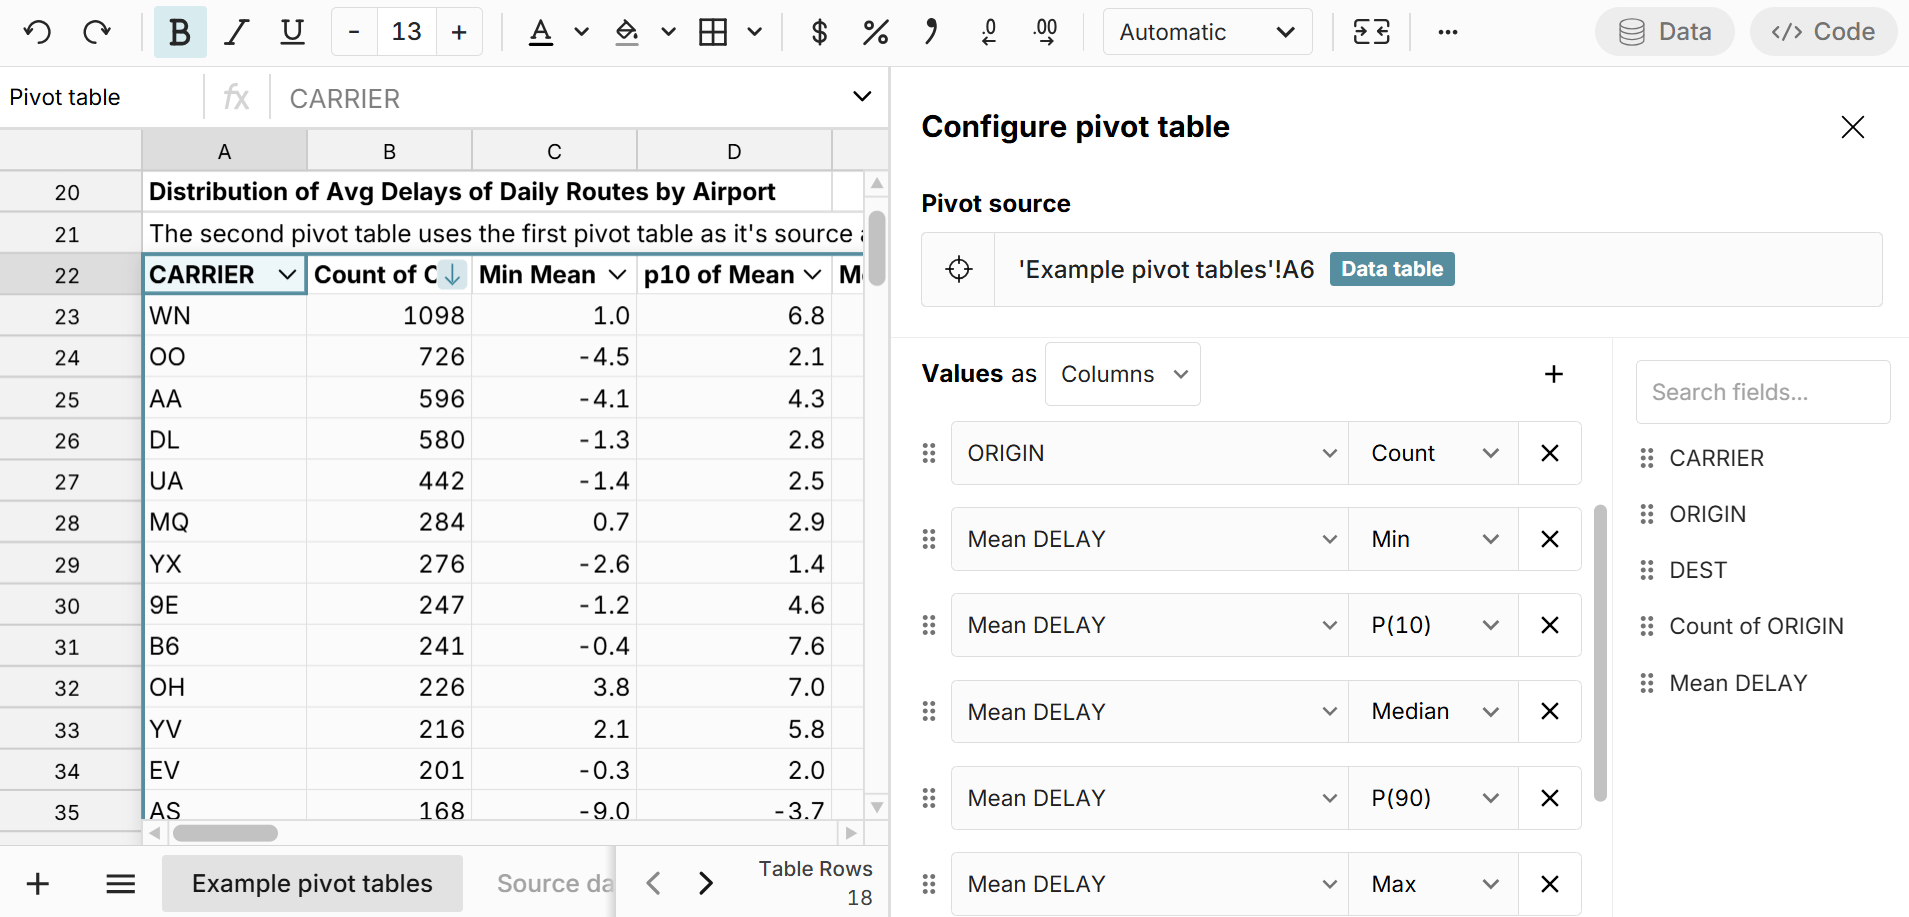
Task: Open the Values as Columns dropdown
Action: click(1122, 374)
